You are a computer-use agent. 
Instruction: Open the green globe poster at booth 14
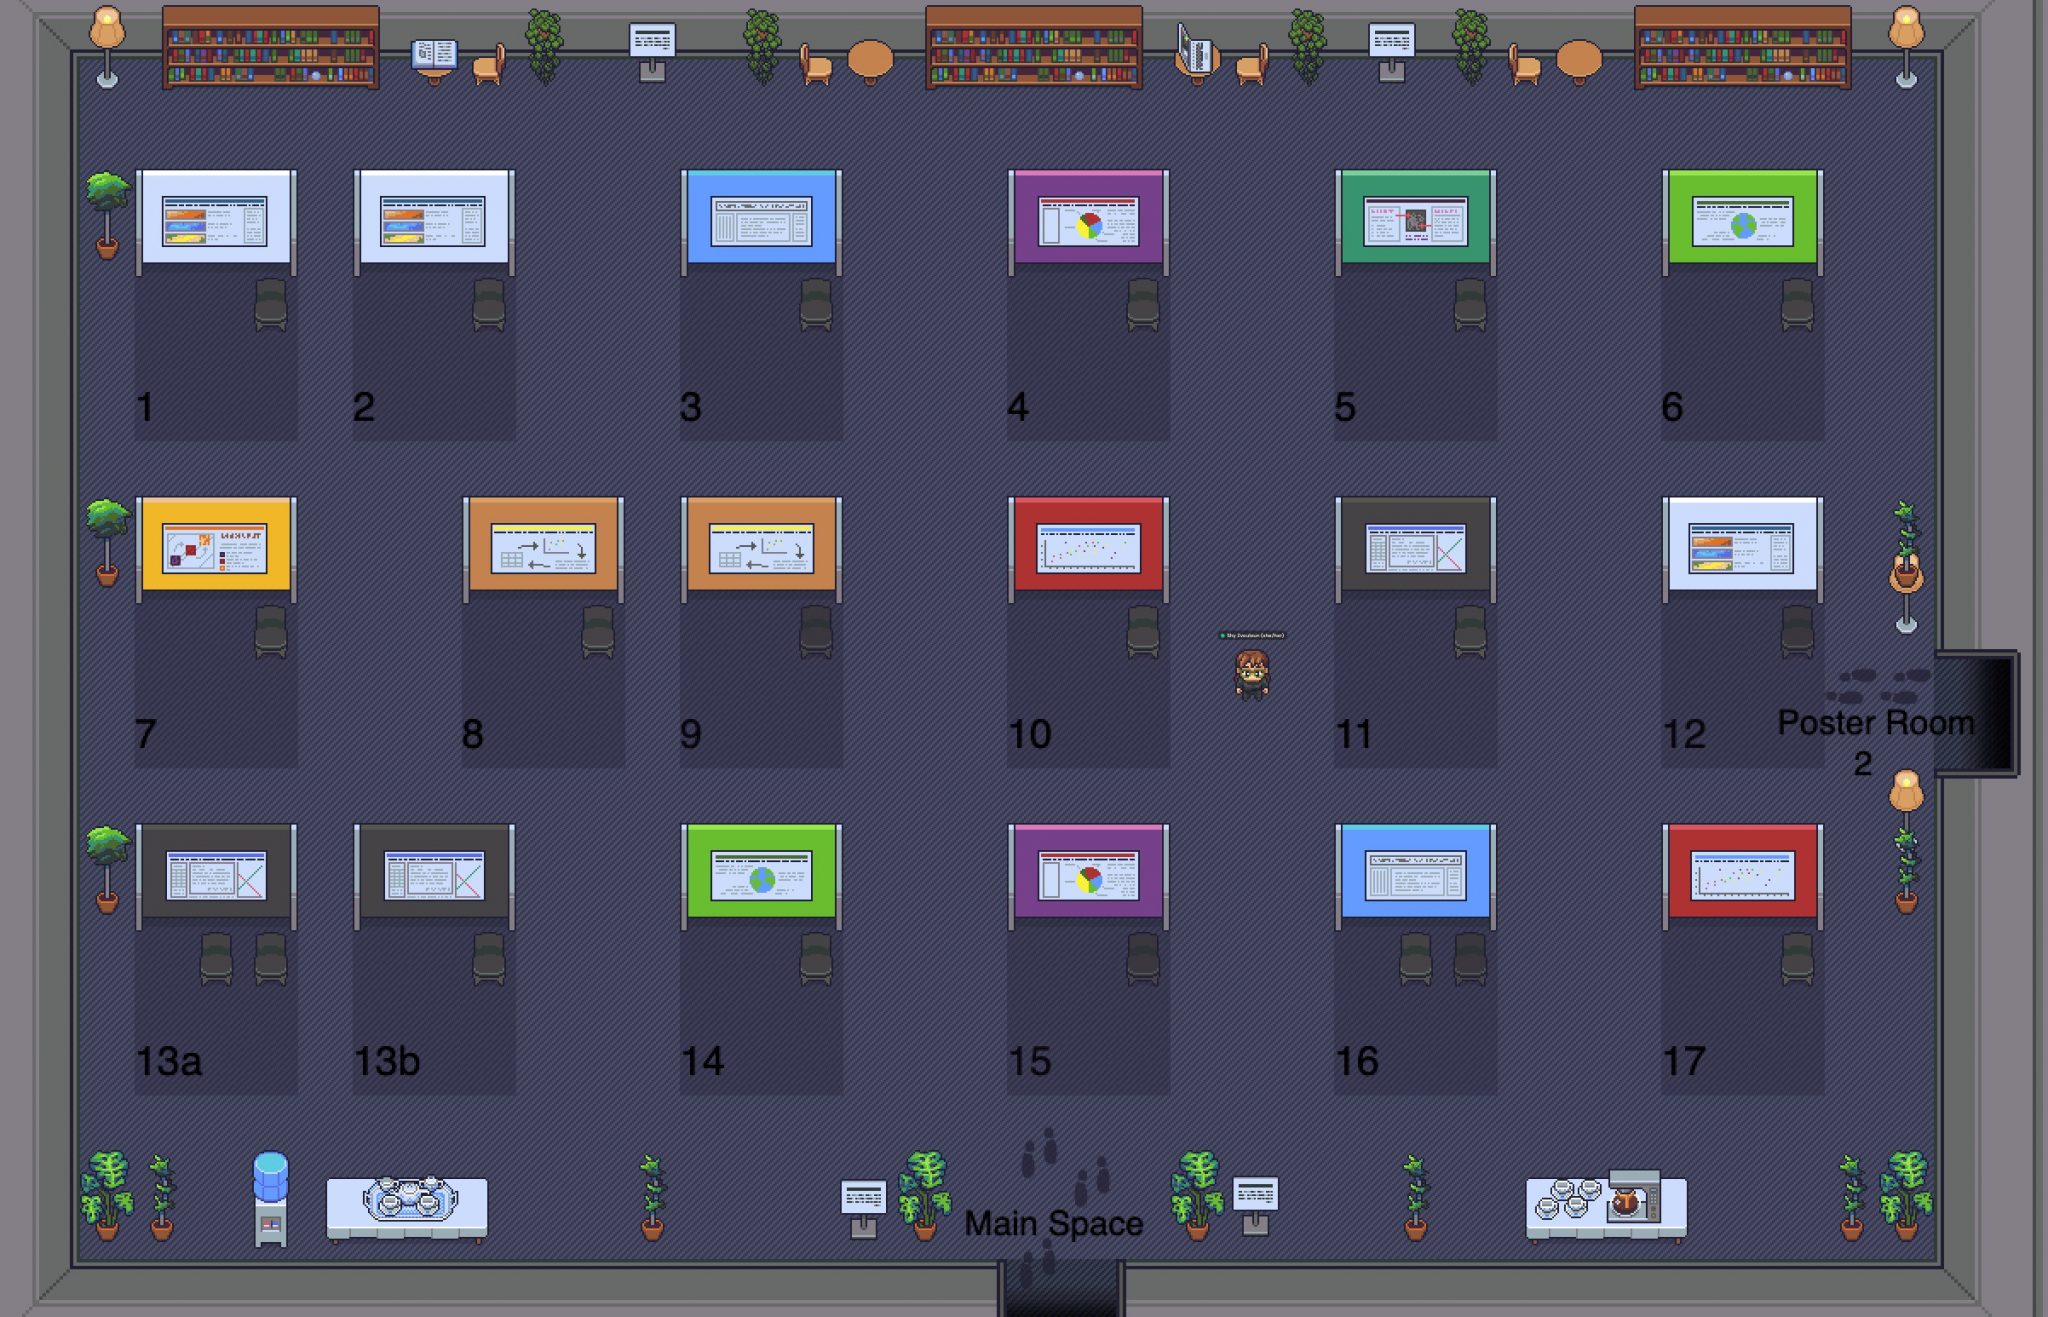(x=761, y=874)
